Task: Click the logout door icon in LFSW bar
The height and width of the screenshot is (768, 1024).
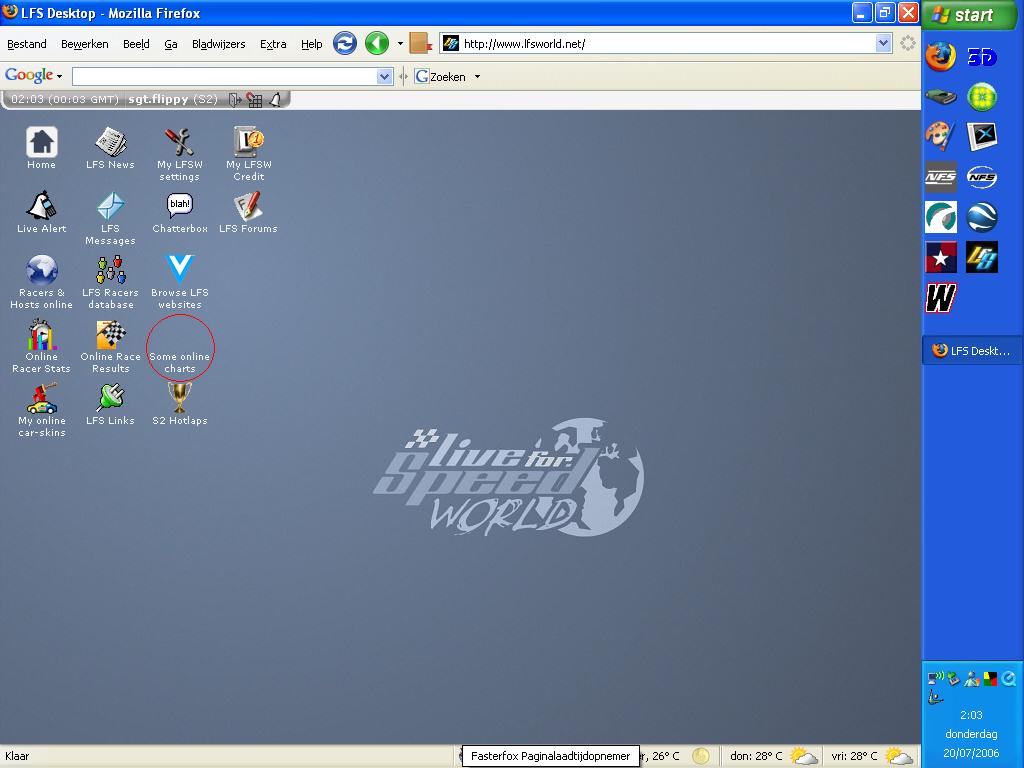Action: 235,100
